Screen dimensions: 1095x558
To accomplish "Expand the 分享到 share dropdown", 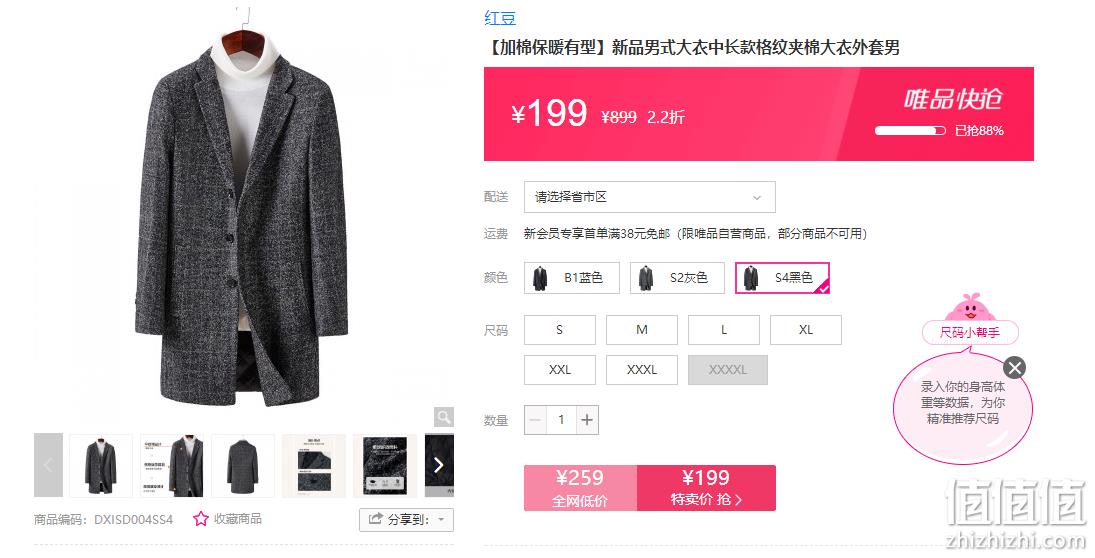I will 406,520.
